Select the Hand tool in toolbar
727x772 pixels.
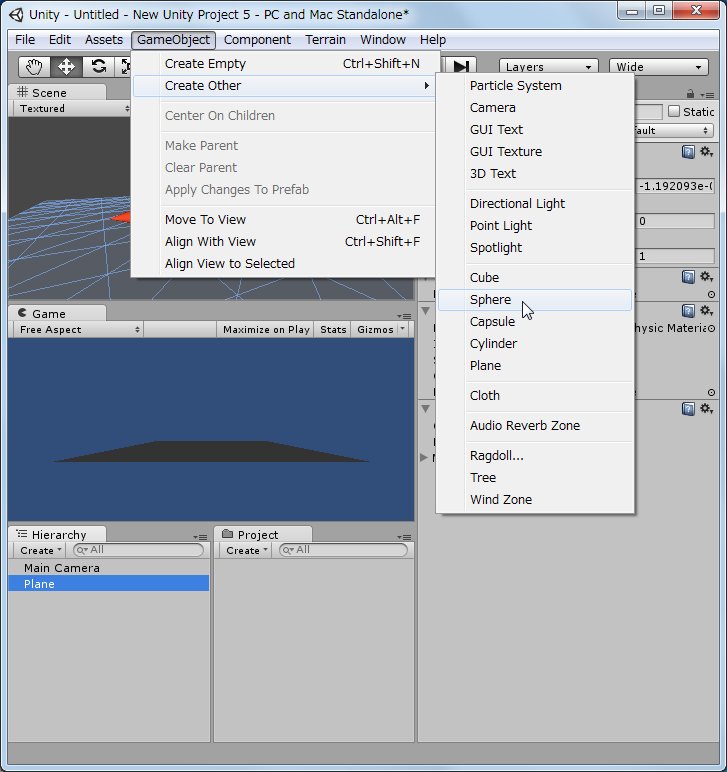tap(35, 66)
